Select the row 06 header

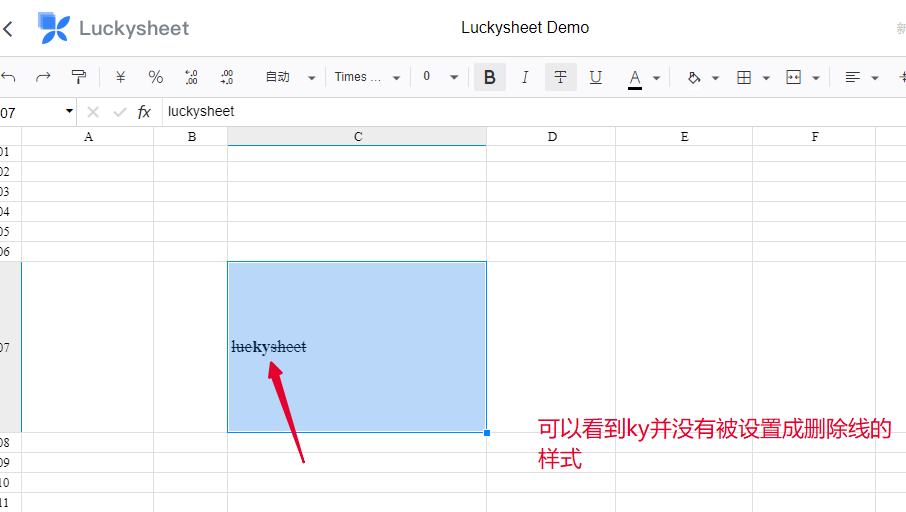pyautogui.click(x=10, y=251)
